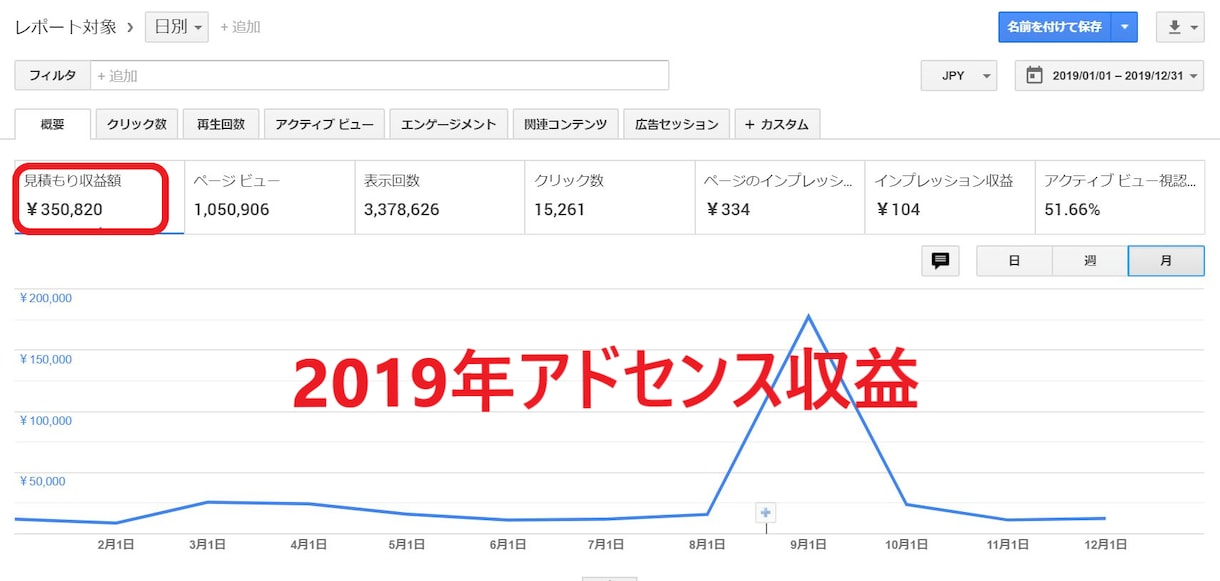Click the 4月1日 axis label
The width and height of the screenshot is (1220, 581).
(x=309, y=545)
